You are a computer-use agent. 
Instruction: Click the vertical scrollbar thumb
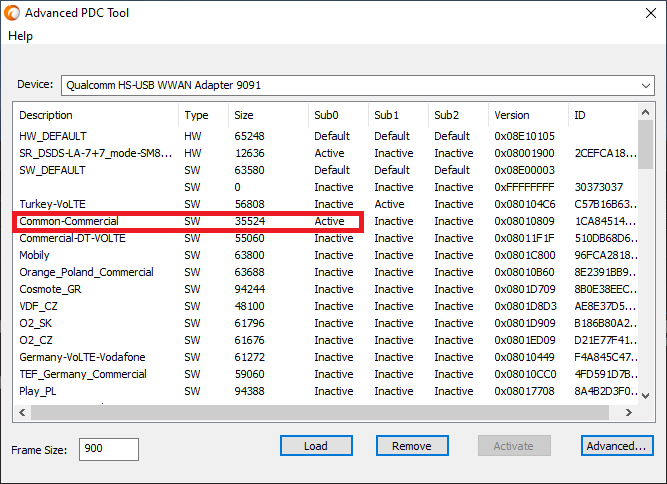point(645,145)
